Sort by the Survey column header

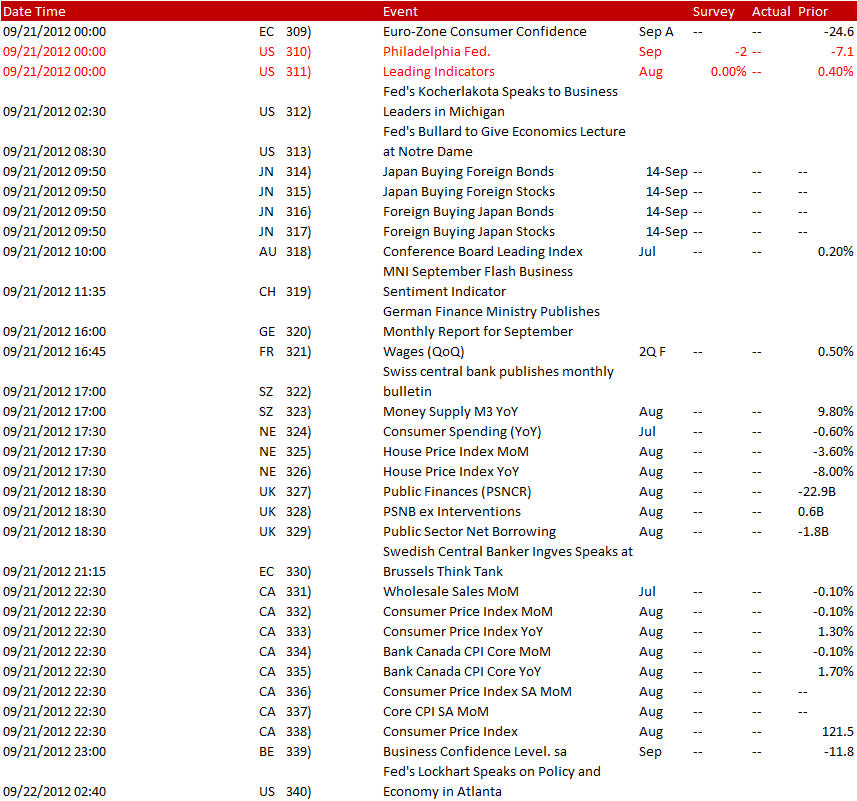pyautogui.click(x=713, y=11)
